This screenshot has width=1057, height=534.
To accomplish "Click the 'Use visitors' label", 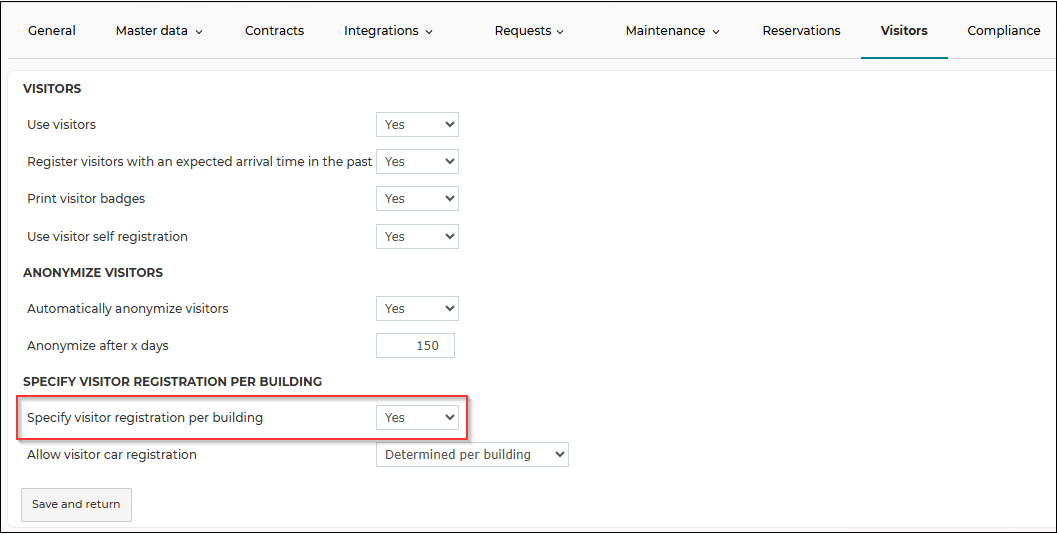I will point(61,125).
